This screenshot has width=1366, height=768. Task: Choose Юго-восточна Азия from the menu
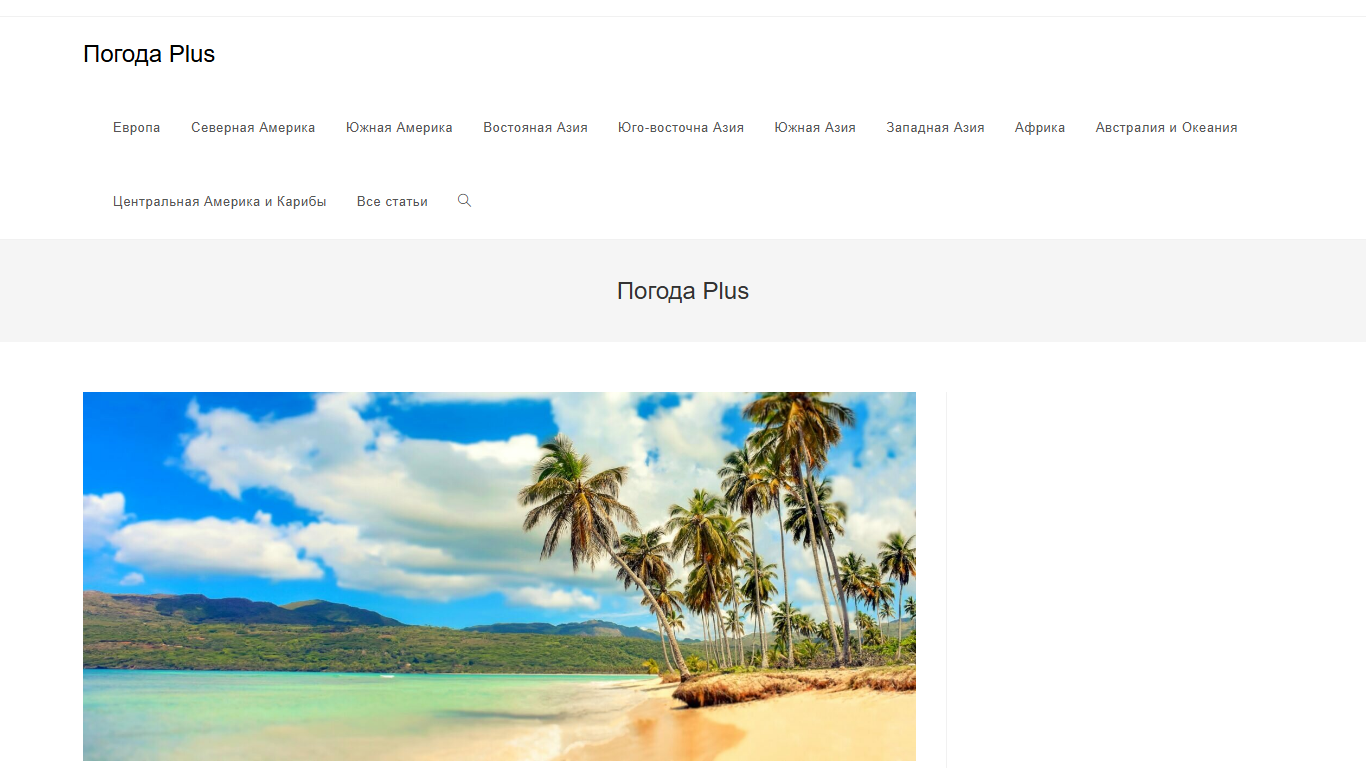(681, 128)
